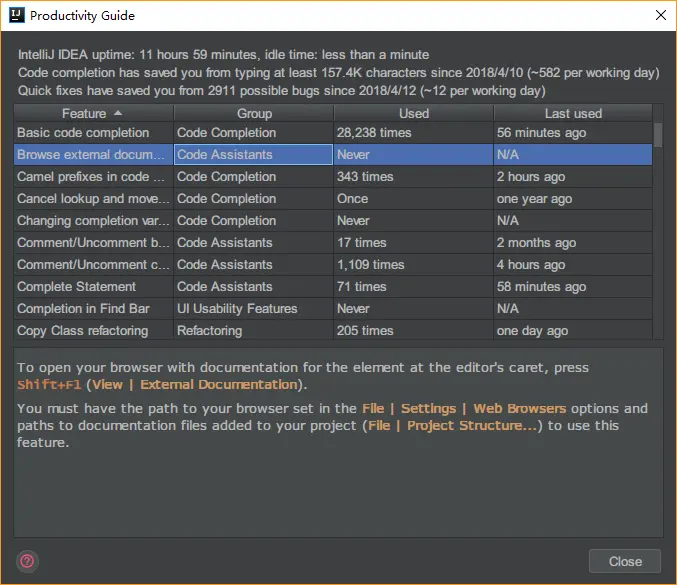Click the 343 times cell

click(x=414, y=177)
